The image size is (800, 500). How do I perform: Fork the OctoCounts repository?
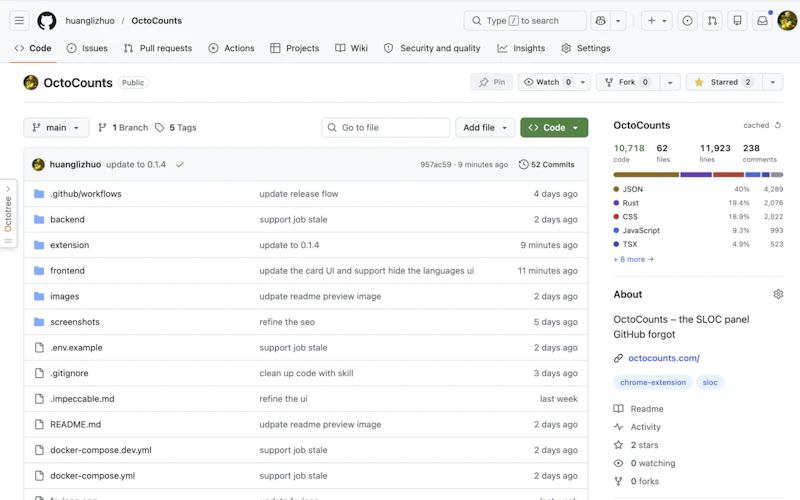pyautogui.click(x=628, y=82)
